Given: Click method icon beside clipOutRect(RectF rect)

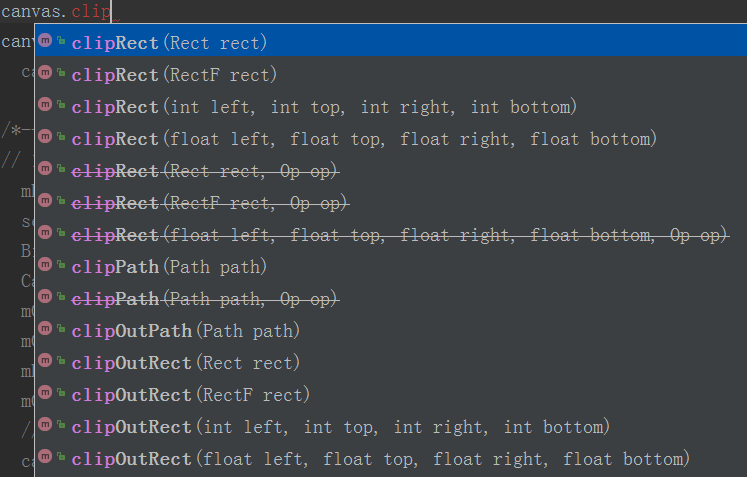Looking at the screenshot, I should pyautogui.click(x=45, y=392).
